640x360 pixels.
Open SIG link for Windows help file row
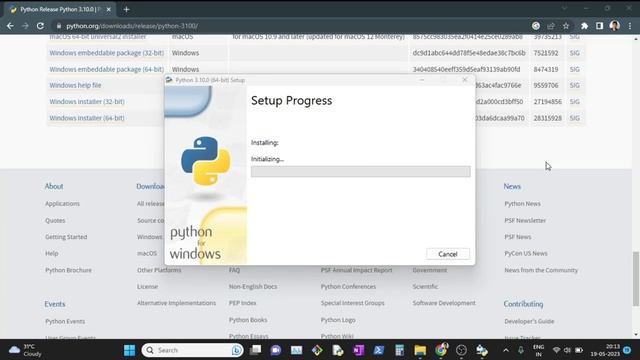coord(574,85)
